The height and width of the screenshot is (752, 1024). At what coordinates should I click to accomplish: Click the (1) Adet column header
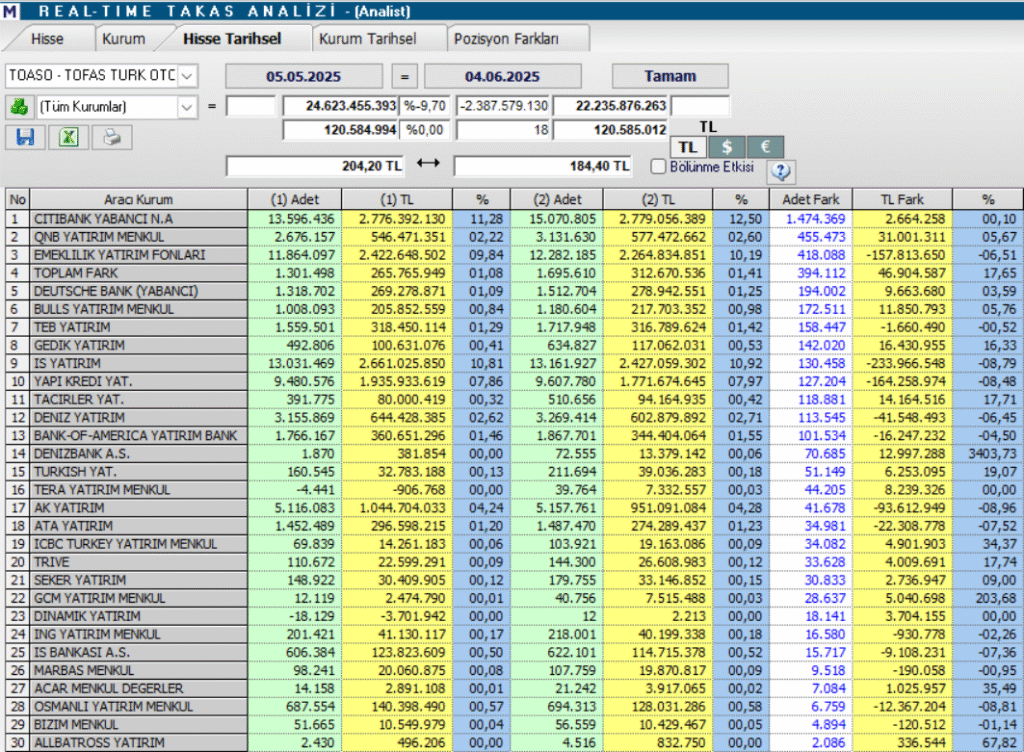(x=295, y=199)
